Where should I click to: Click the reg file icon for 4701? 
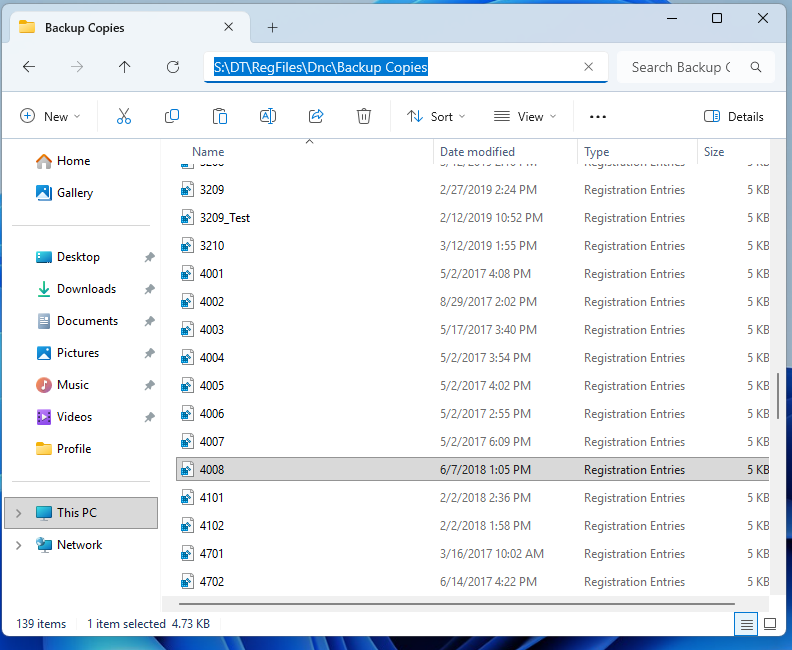(187, 554)
